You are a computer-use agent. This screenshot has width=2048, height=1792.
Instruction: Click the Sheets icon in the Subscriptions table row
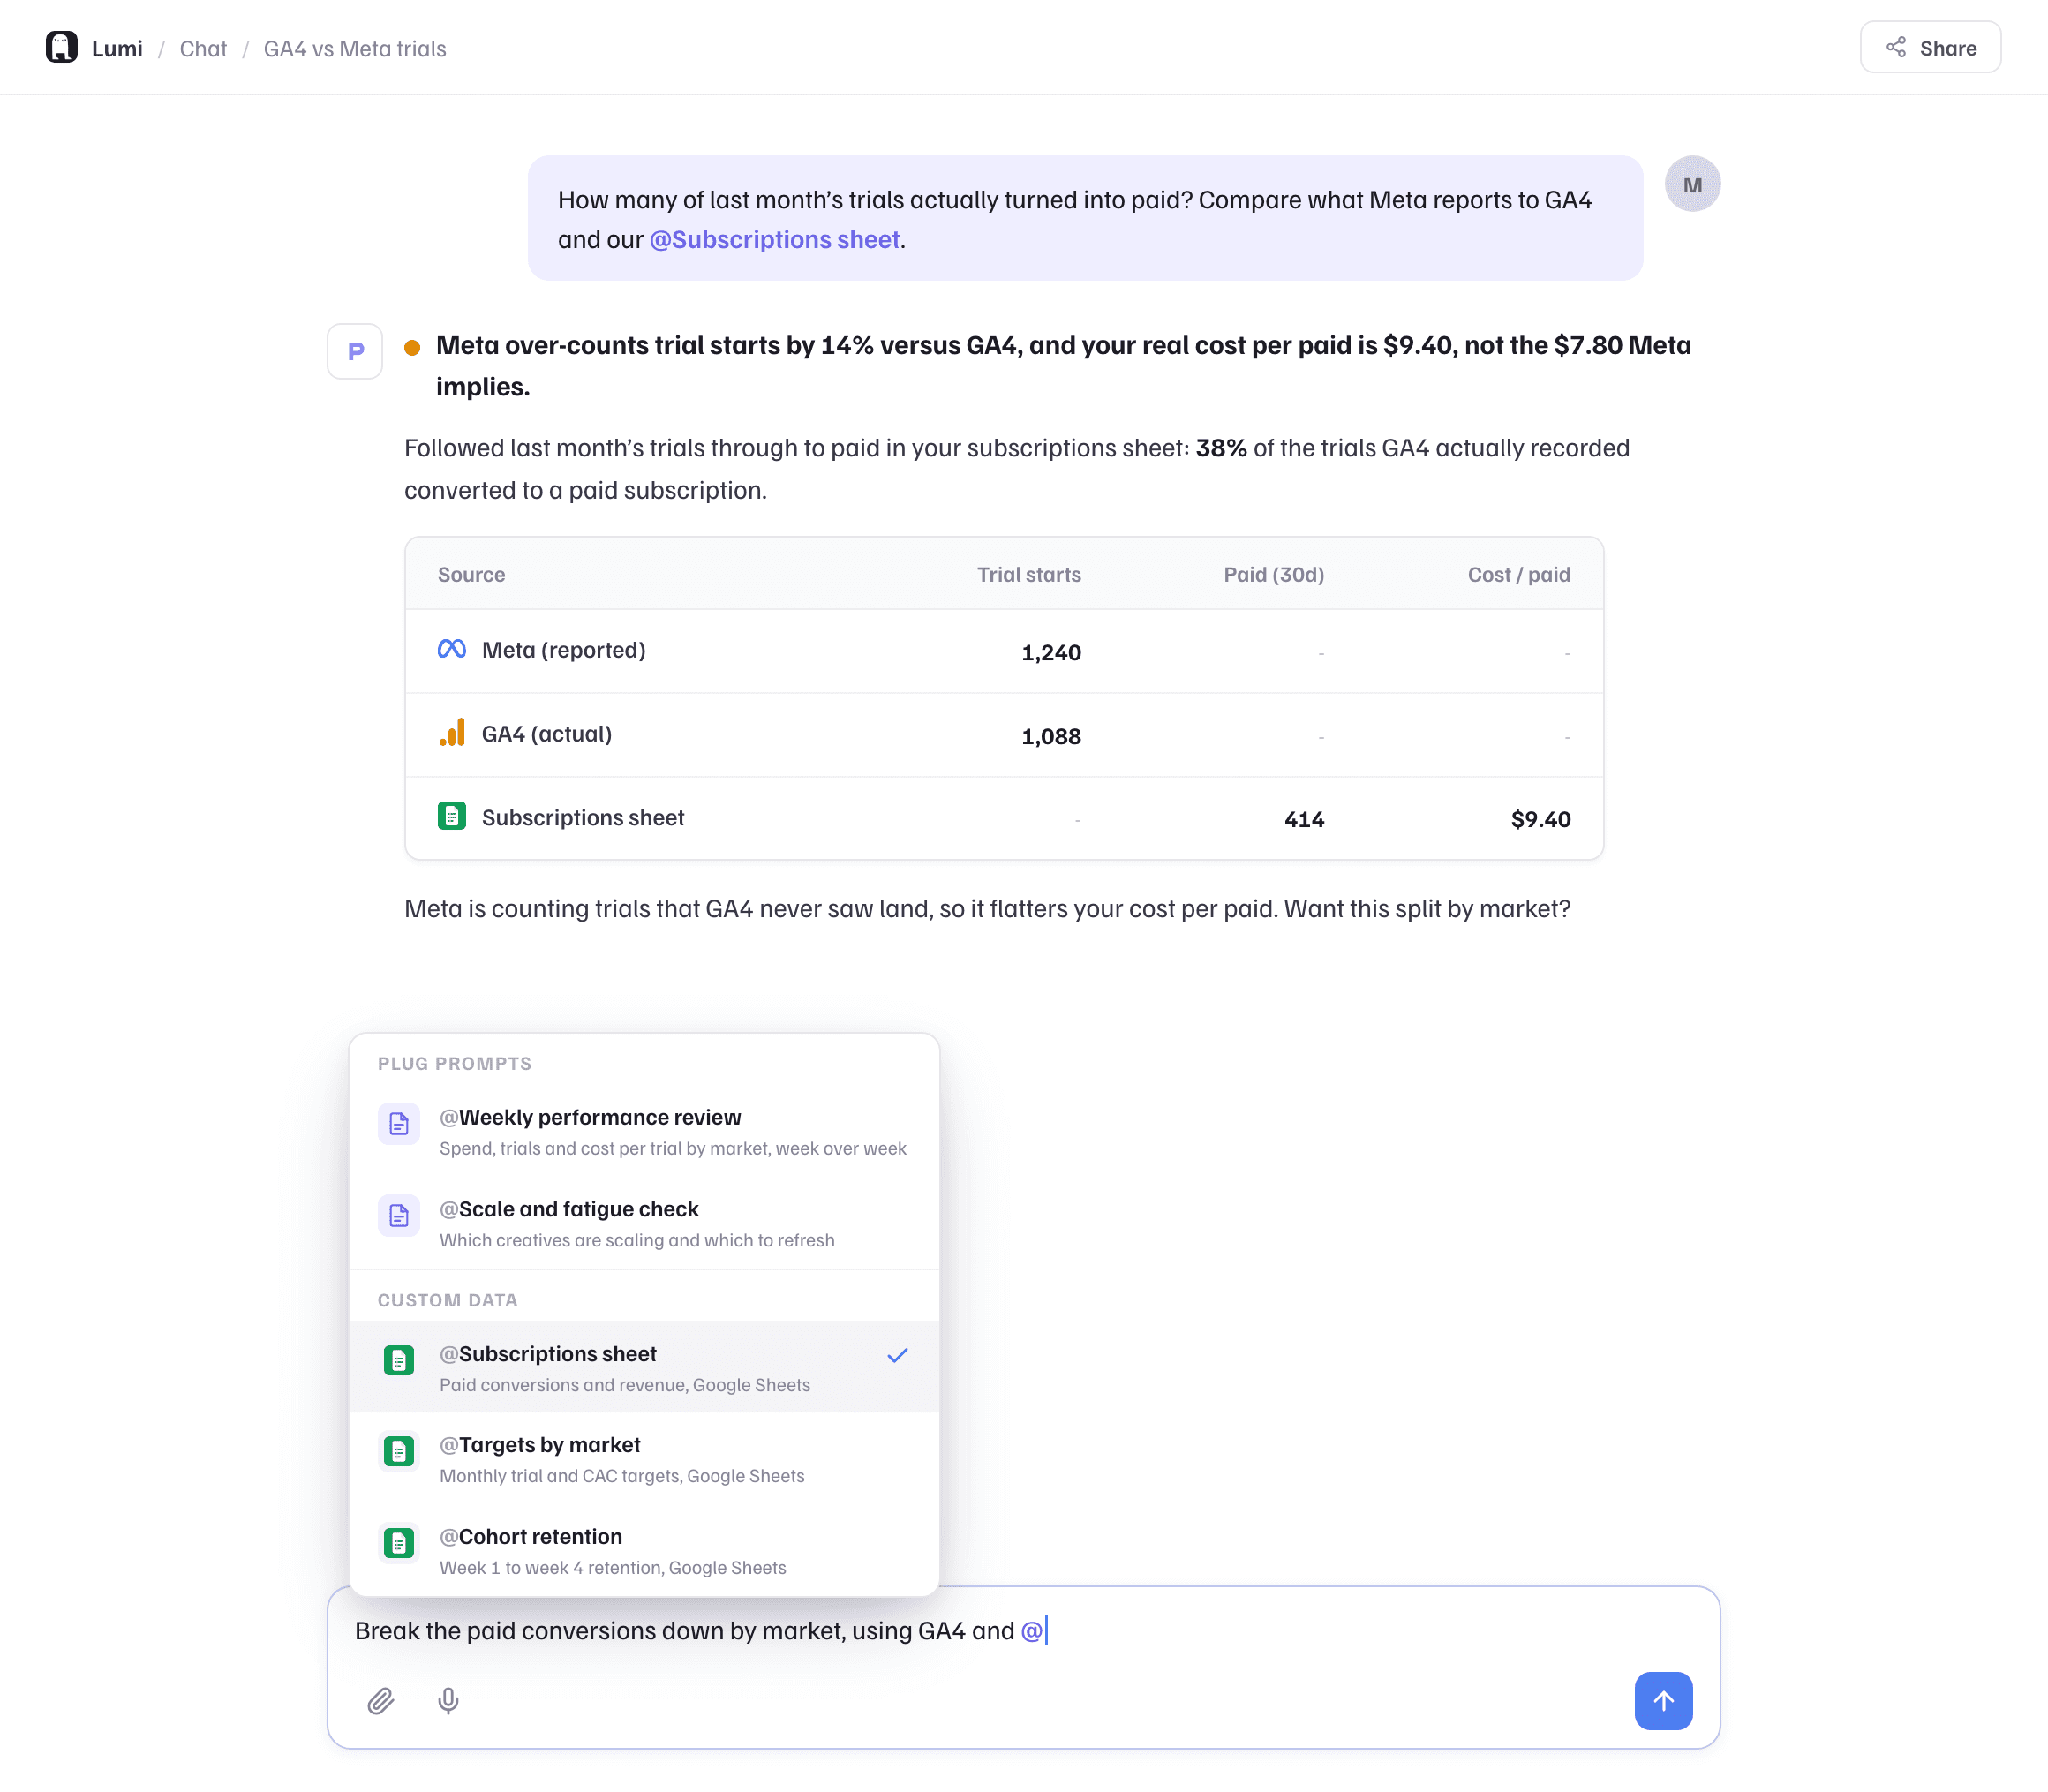pyautogui.click(x=452, y=816)
